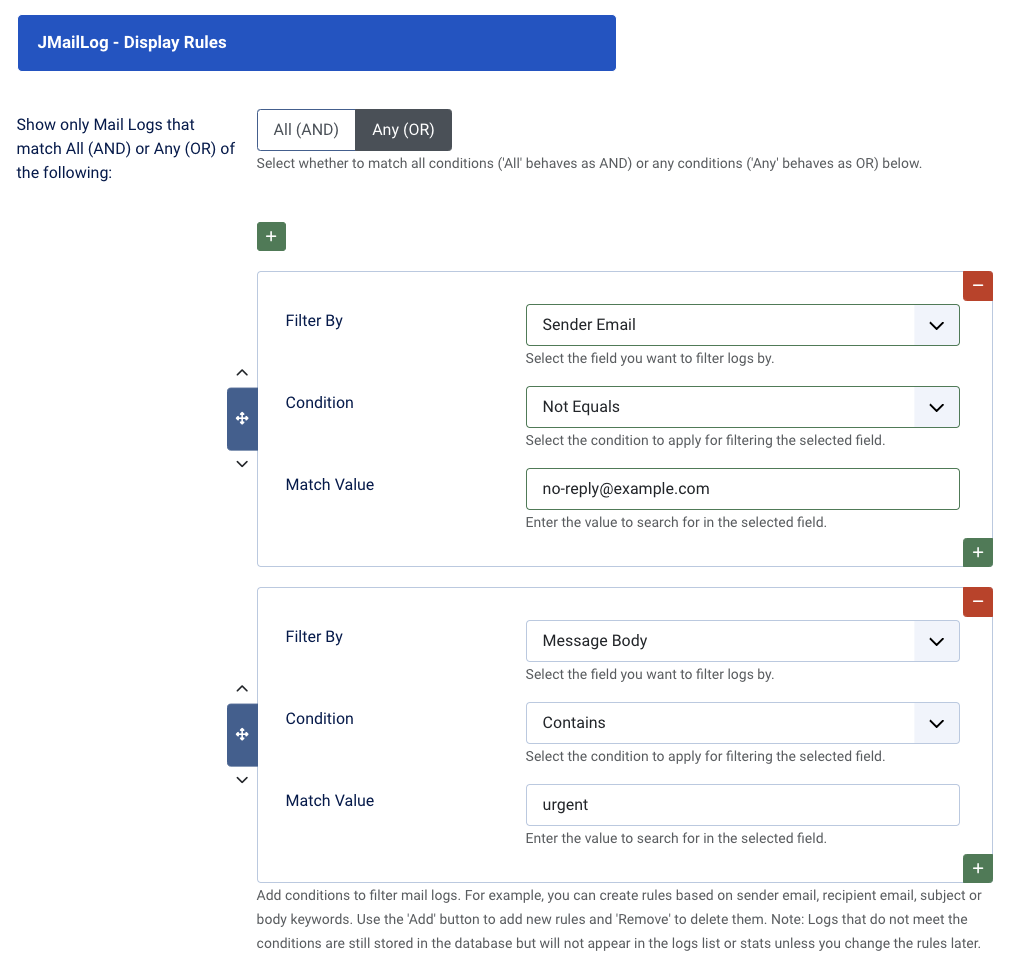
Task: Open the Message Body Filter By dropdown
Action: tap(742, 641)
